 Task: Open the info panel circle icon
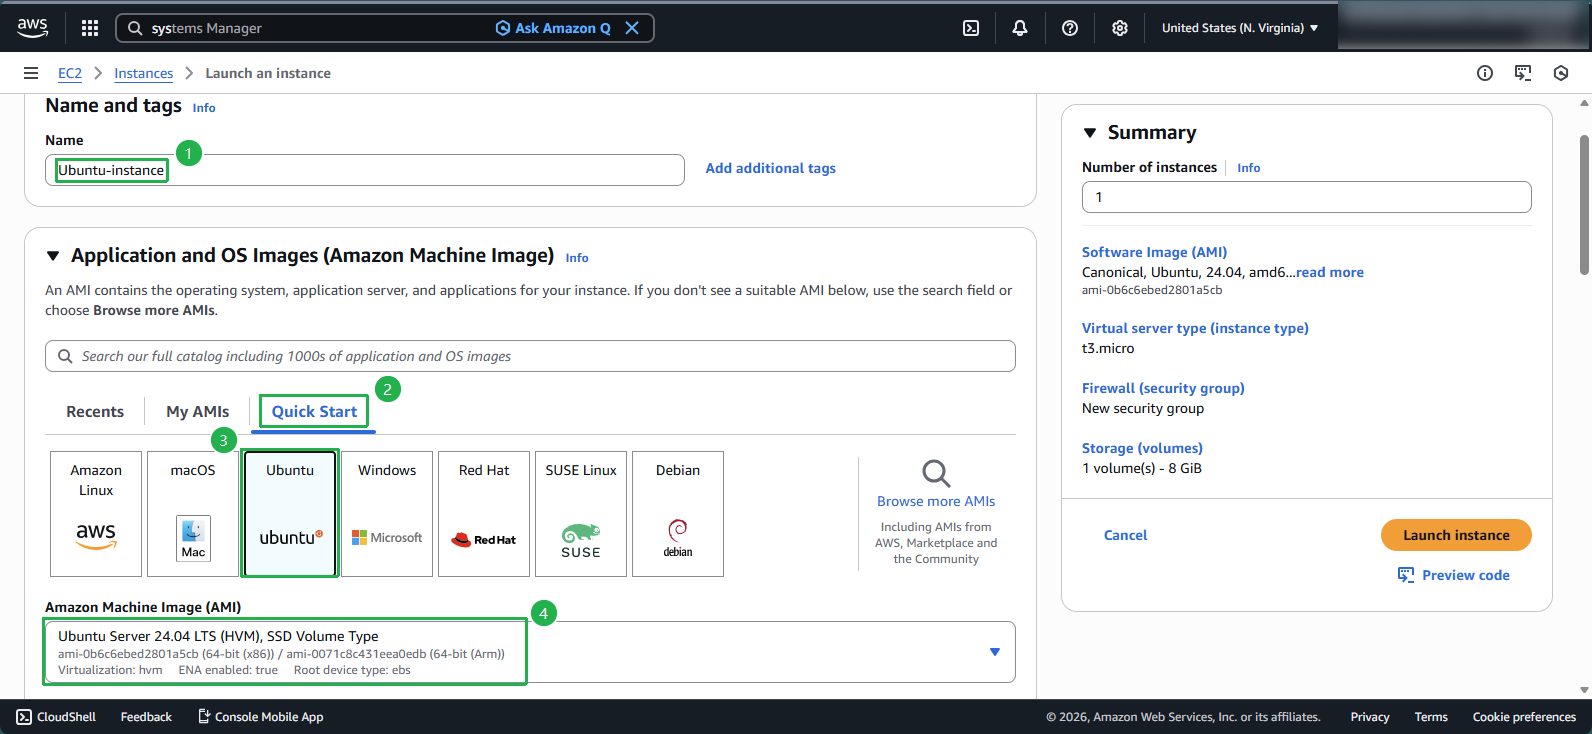(x=1485, y=73)
